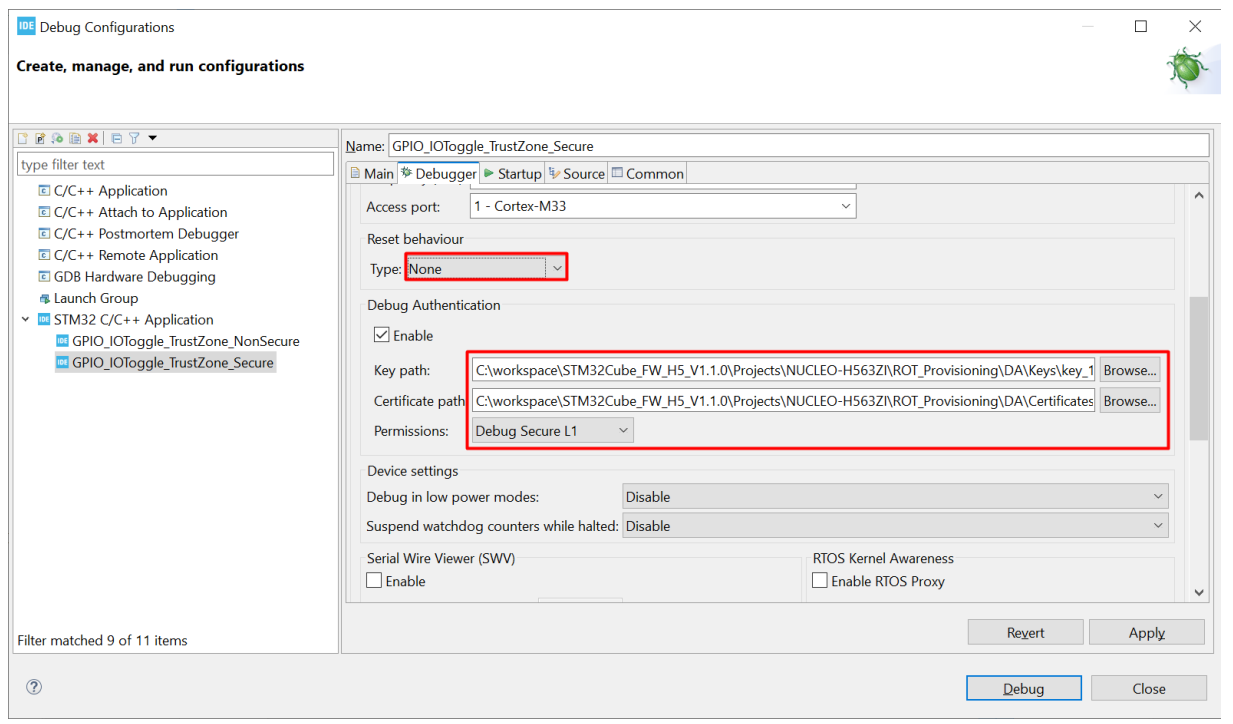Open Suspend watchdog counters dropdown
The height and width of the screenshot is (724, 1233).
(895, 526)
